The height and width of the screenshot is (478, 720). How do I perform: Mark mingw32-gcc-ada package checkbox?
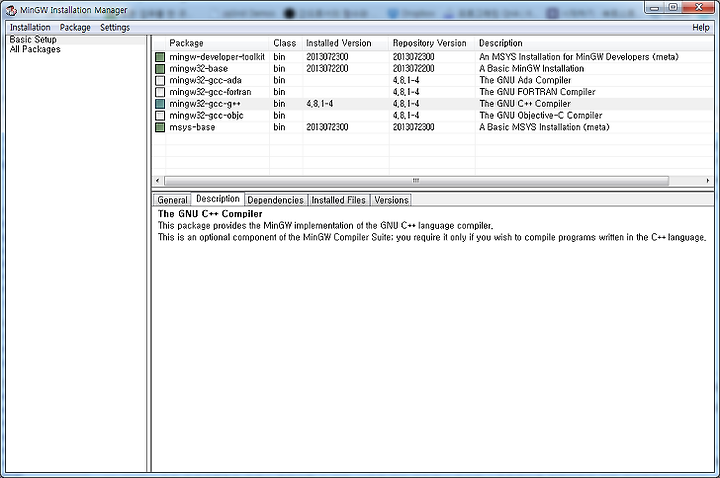(160, 80)
